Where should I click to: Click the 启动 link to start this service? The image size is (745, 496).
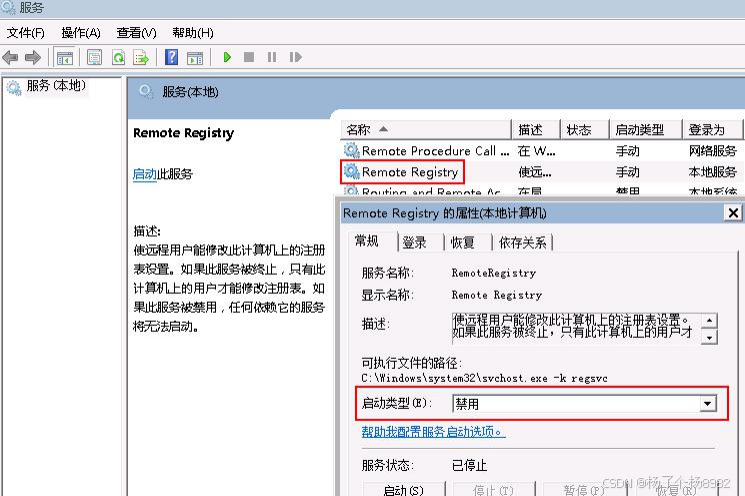144,174
